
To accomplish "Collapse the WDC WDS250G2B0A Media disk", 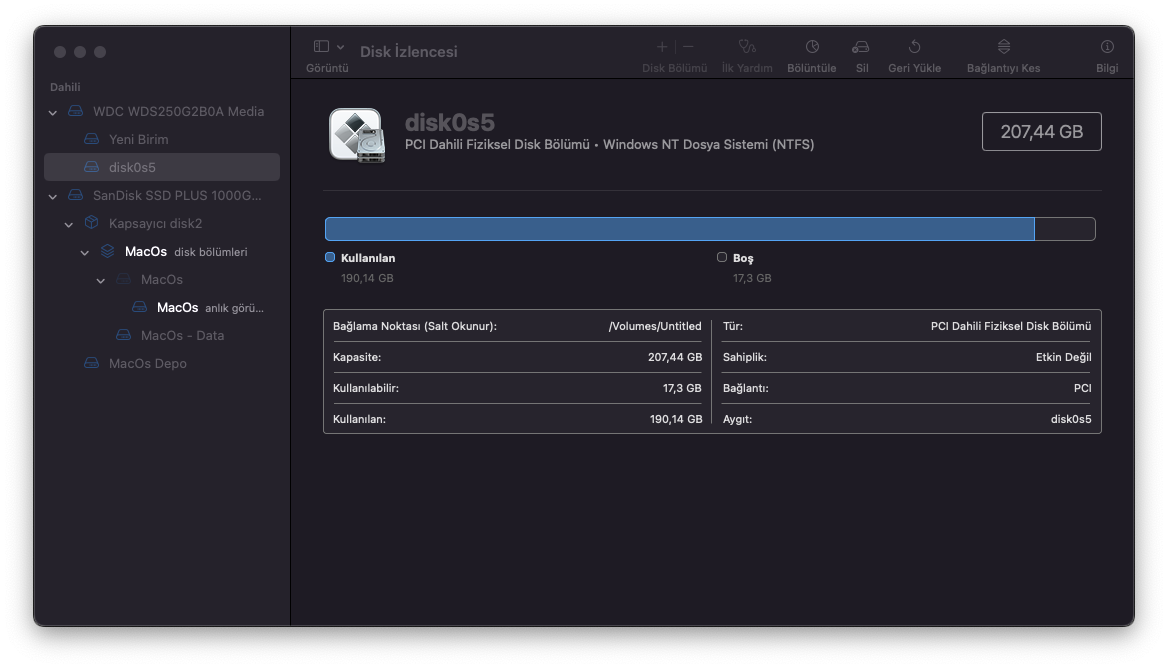I will pos(53,112).
